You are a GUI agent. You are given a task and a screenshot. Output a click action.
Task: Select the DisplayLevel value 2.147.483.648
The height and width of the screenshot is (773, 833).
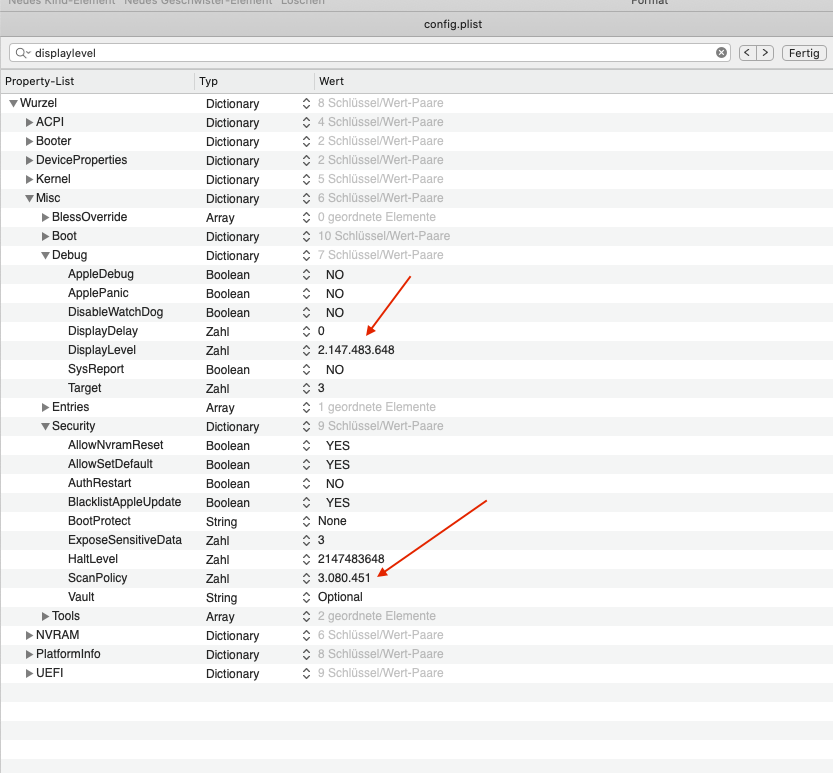coord(356,350)
